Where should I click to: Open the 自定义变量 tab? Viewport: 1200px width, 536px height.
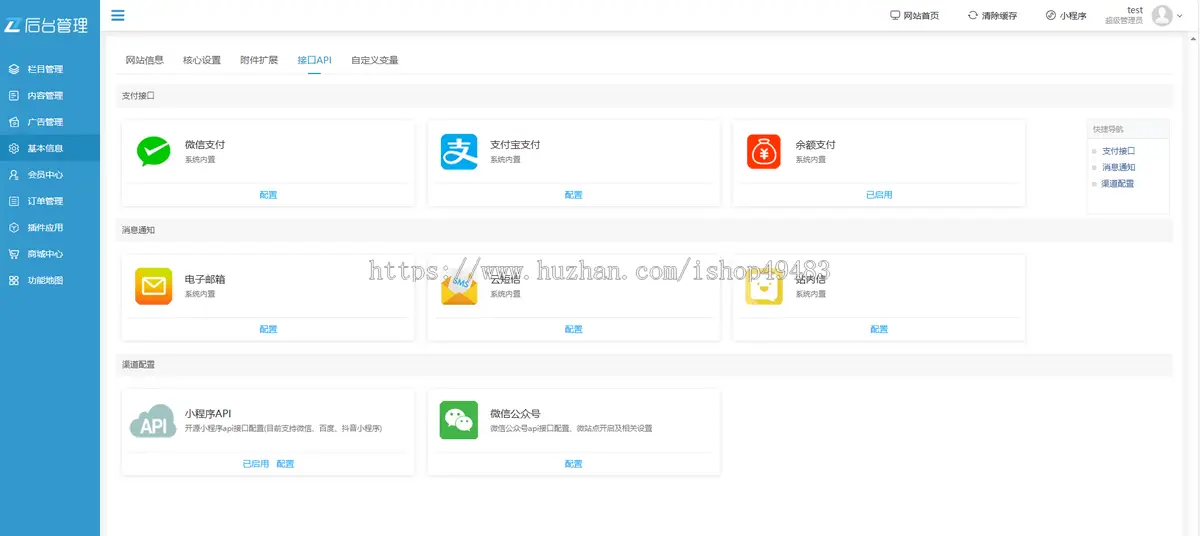(x=375, y=60)
